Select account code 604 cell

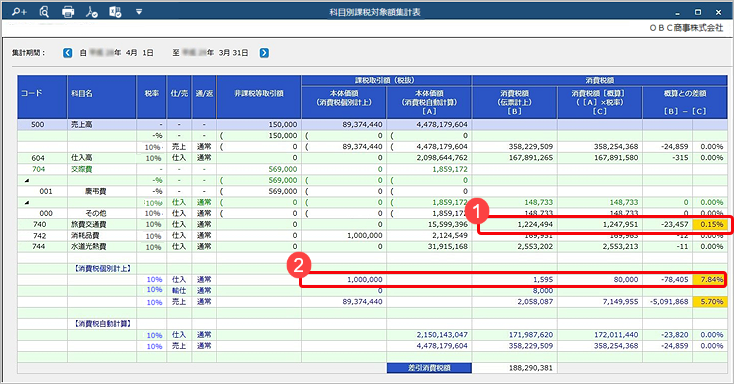point(38,158)
